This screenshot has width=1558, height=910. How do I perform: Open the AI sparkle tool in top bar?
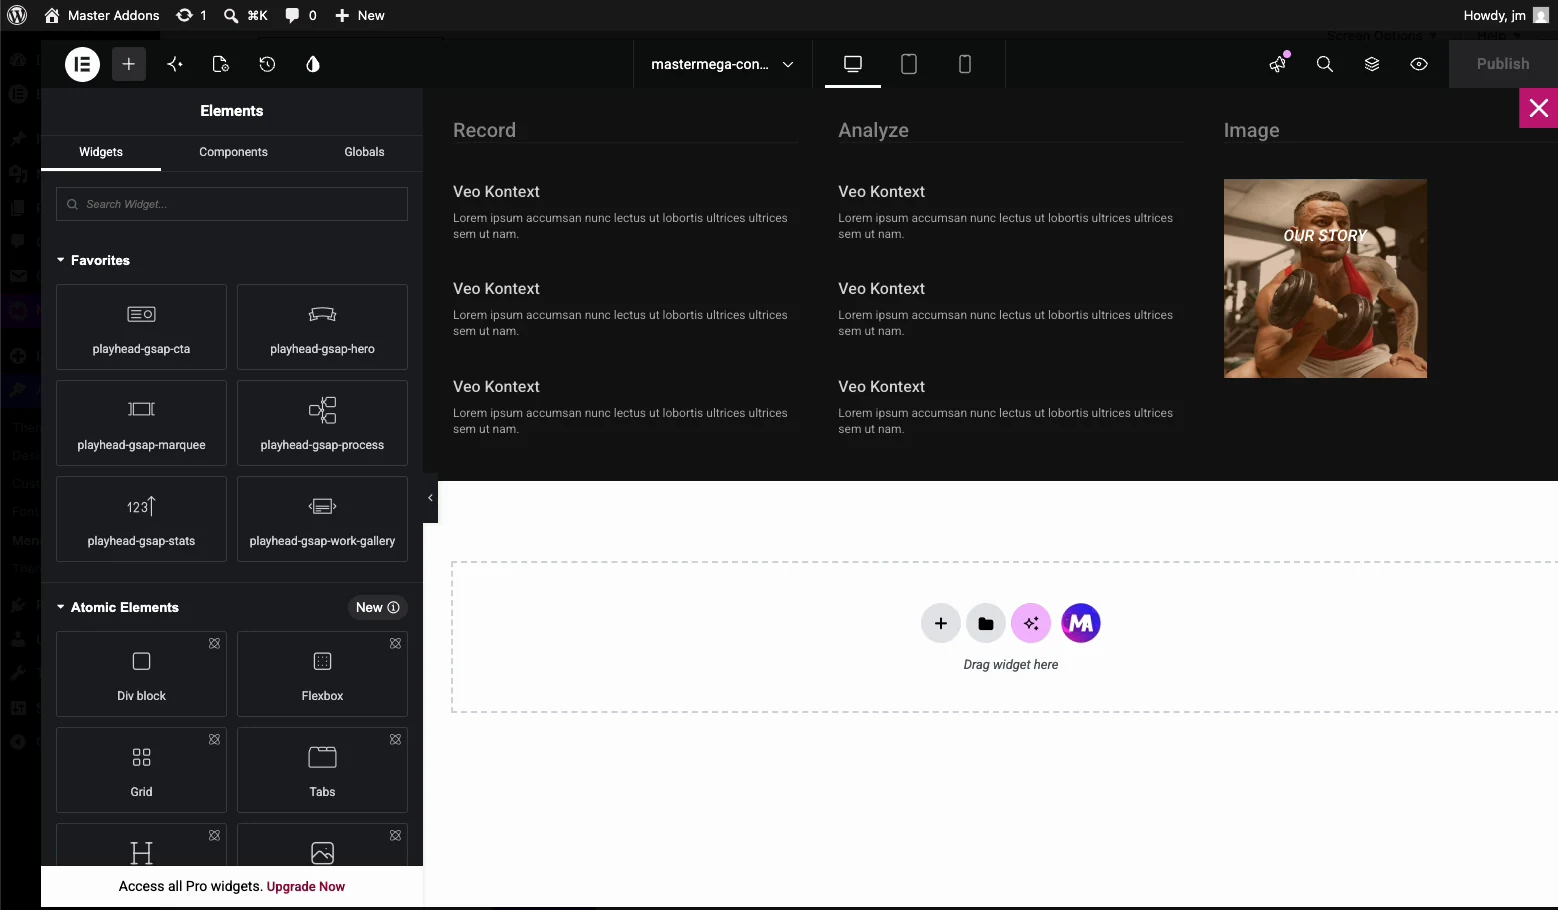pyautogui.click(x=175, y=64)
